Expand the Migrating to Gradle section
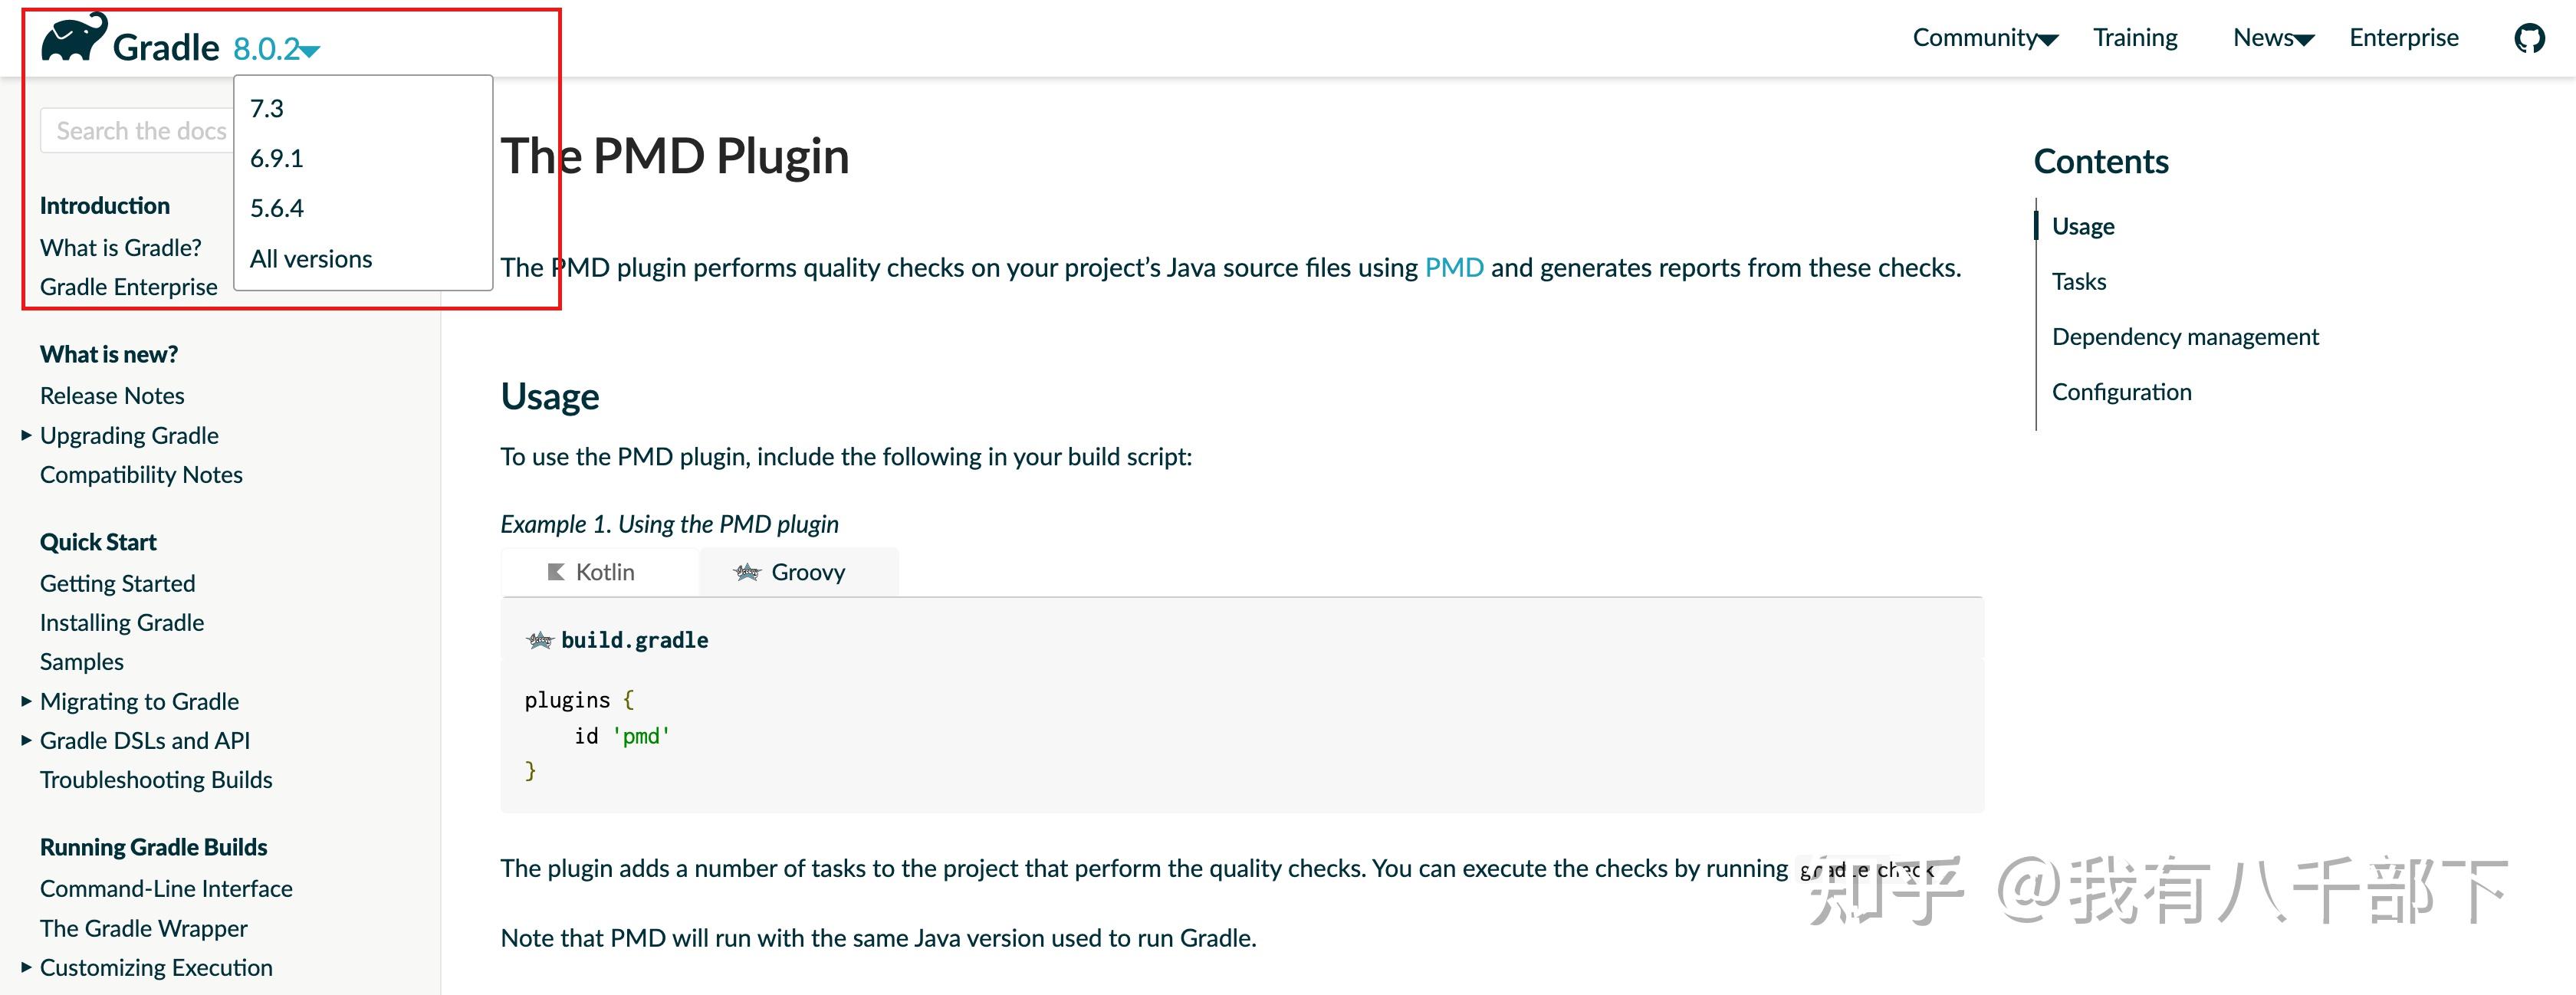Image resolution: width=2576 pixels, height=995 pixels. [26, 701]
